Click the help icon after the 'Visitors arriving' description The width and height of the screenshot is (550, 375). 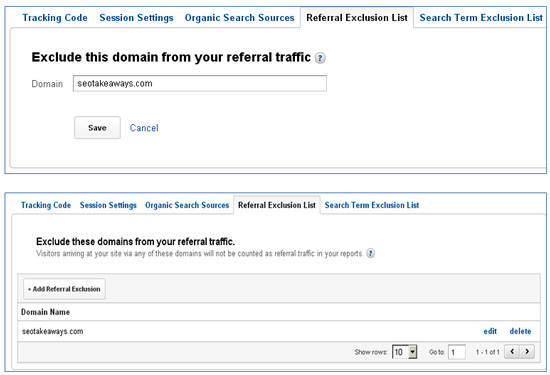coord(370,253)
